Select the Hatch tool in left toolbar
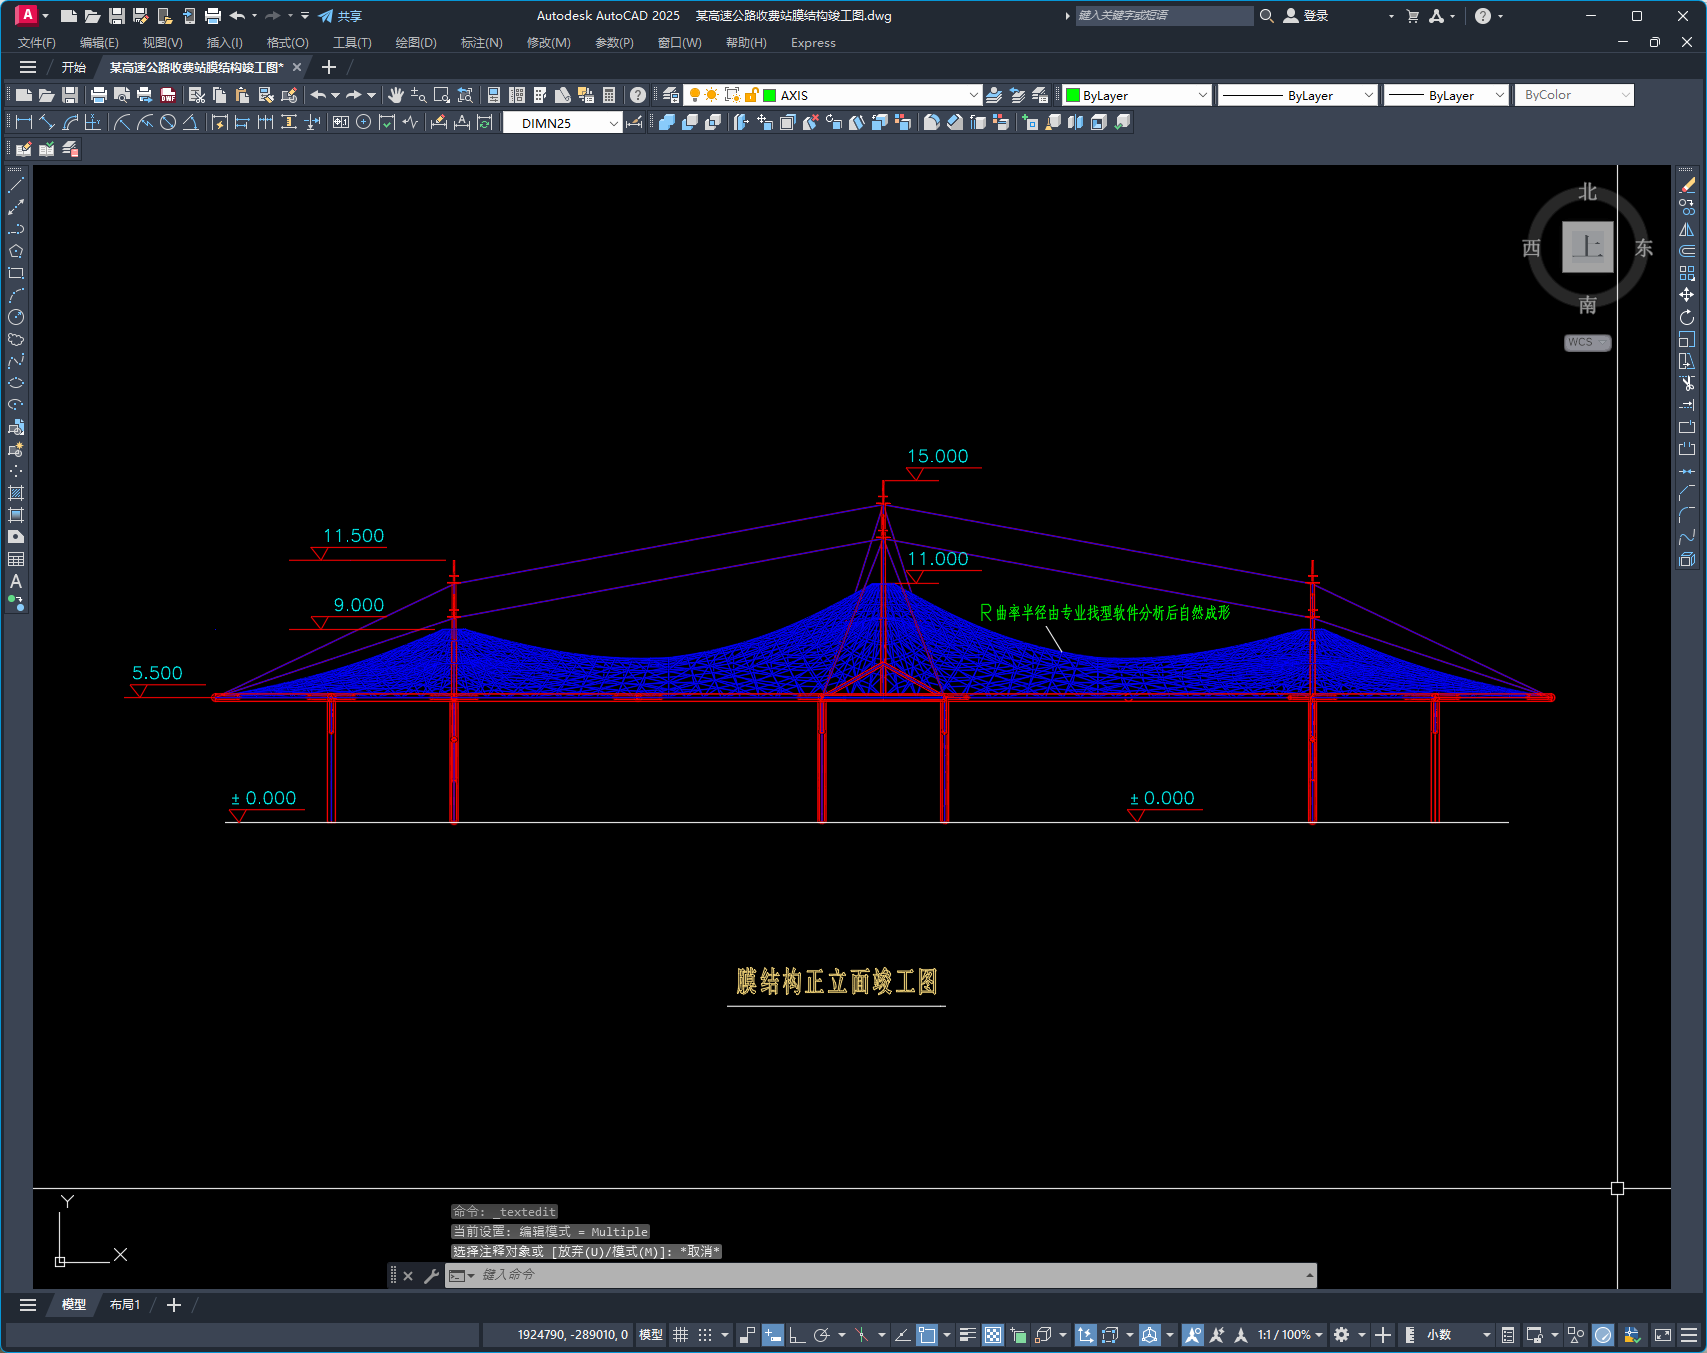The width and height of the screenshot is (1707, 1353). 16,493
